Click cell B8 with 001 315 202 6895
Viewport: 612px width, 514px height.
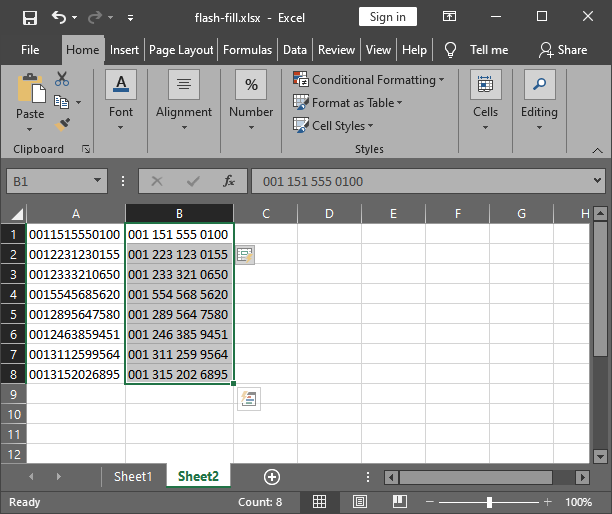tap(179, 374)
